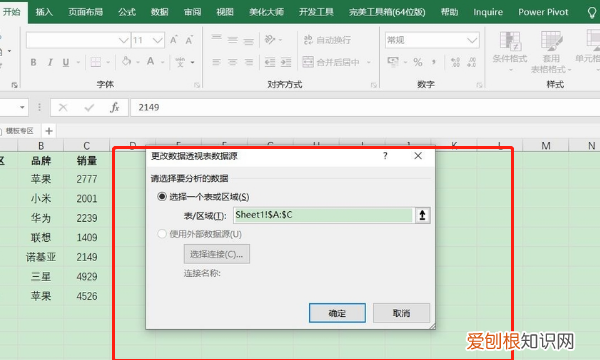Select column M header

pos(546,146)
